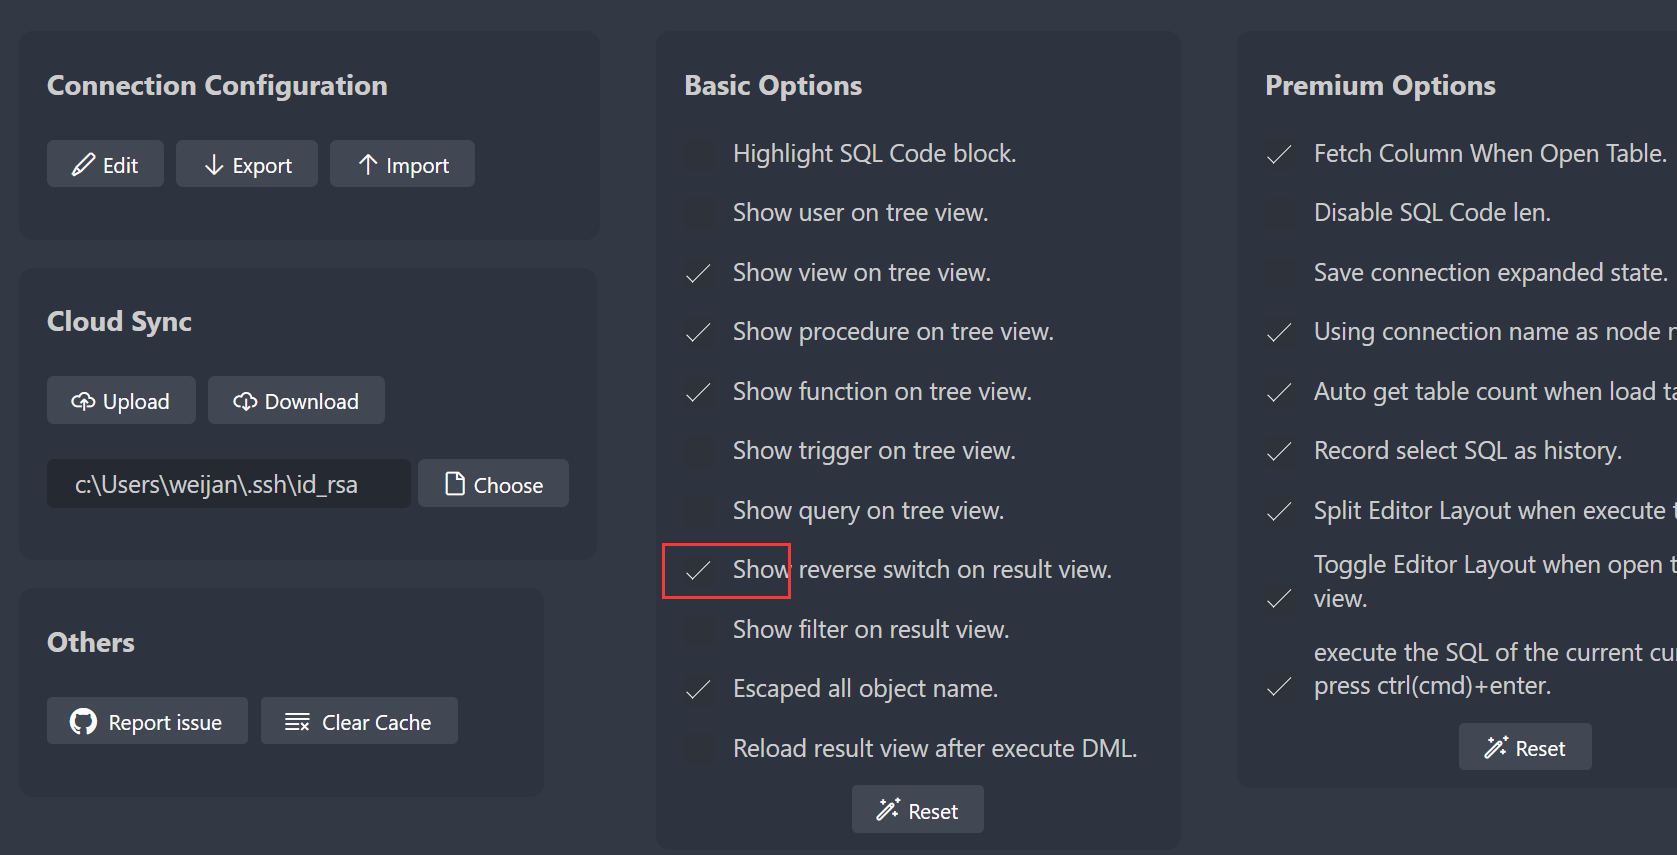Click the cloud icon on the Upload button
Screen dimensions: 1677x855
point(83,400)
